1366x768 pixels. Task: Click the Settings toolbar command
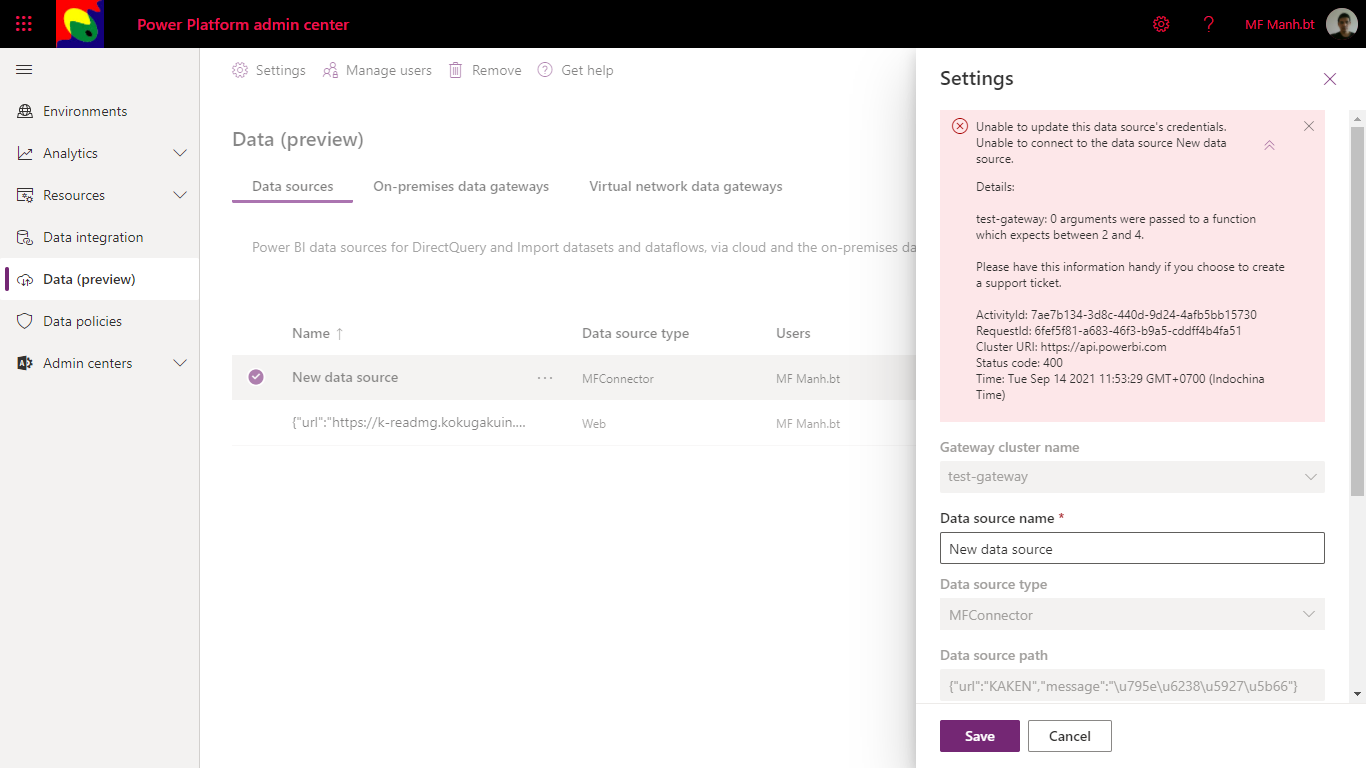[x=269, y=70]
